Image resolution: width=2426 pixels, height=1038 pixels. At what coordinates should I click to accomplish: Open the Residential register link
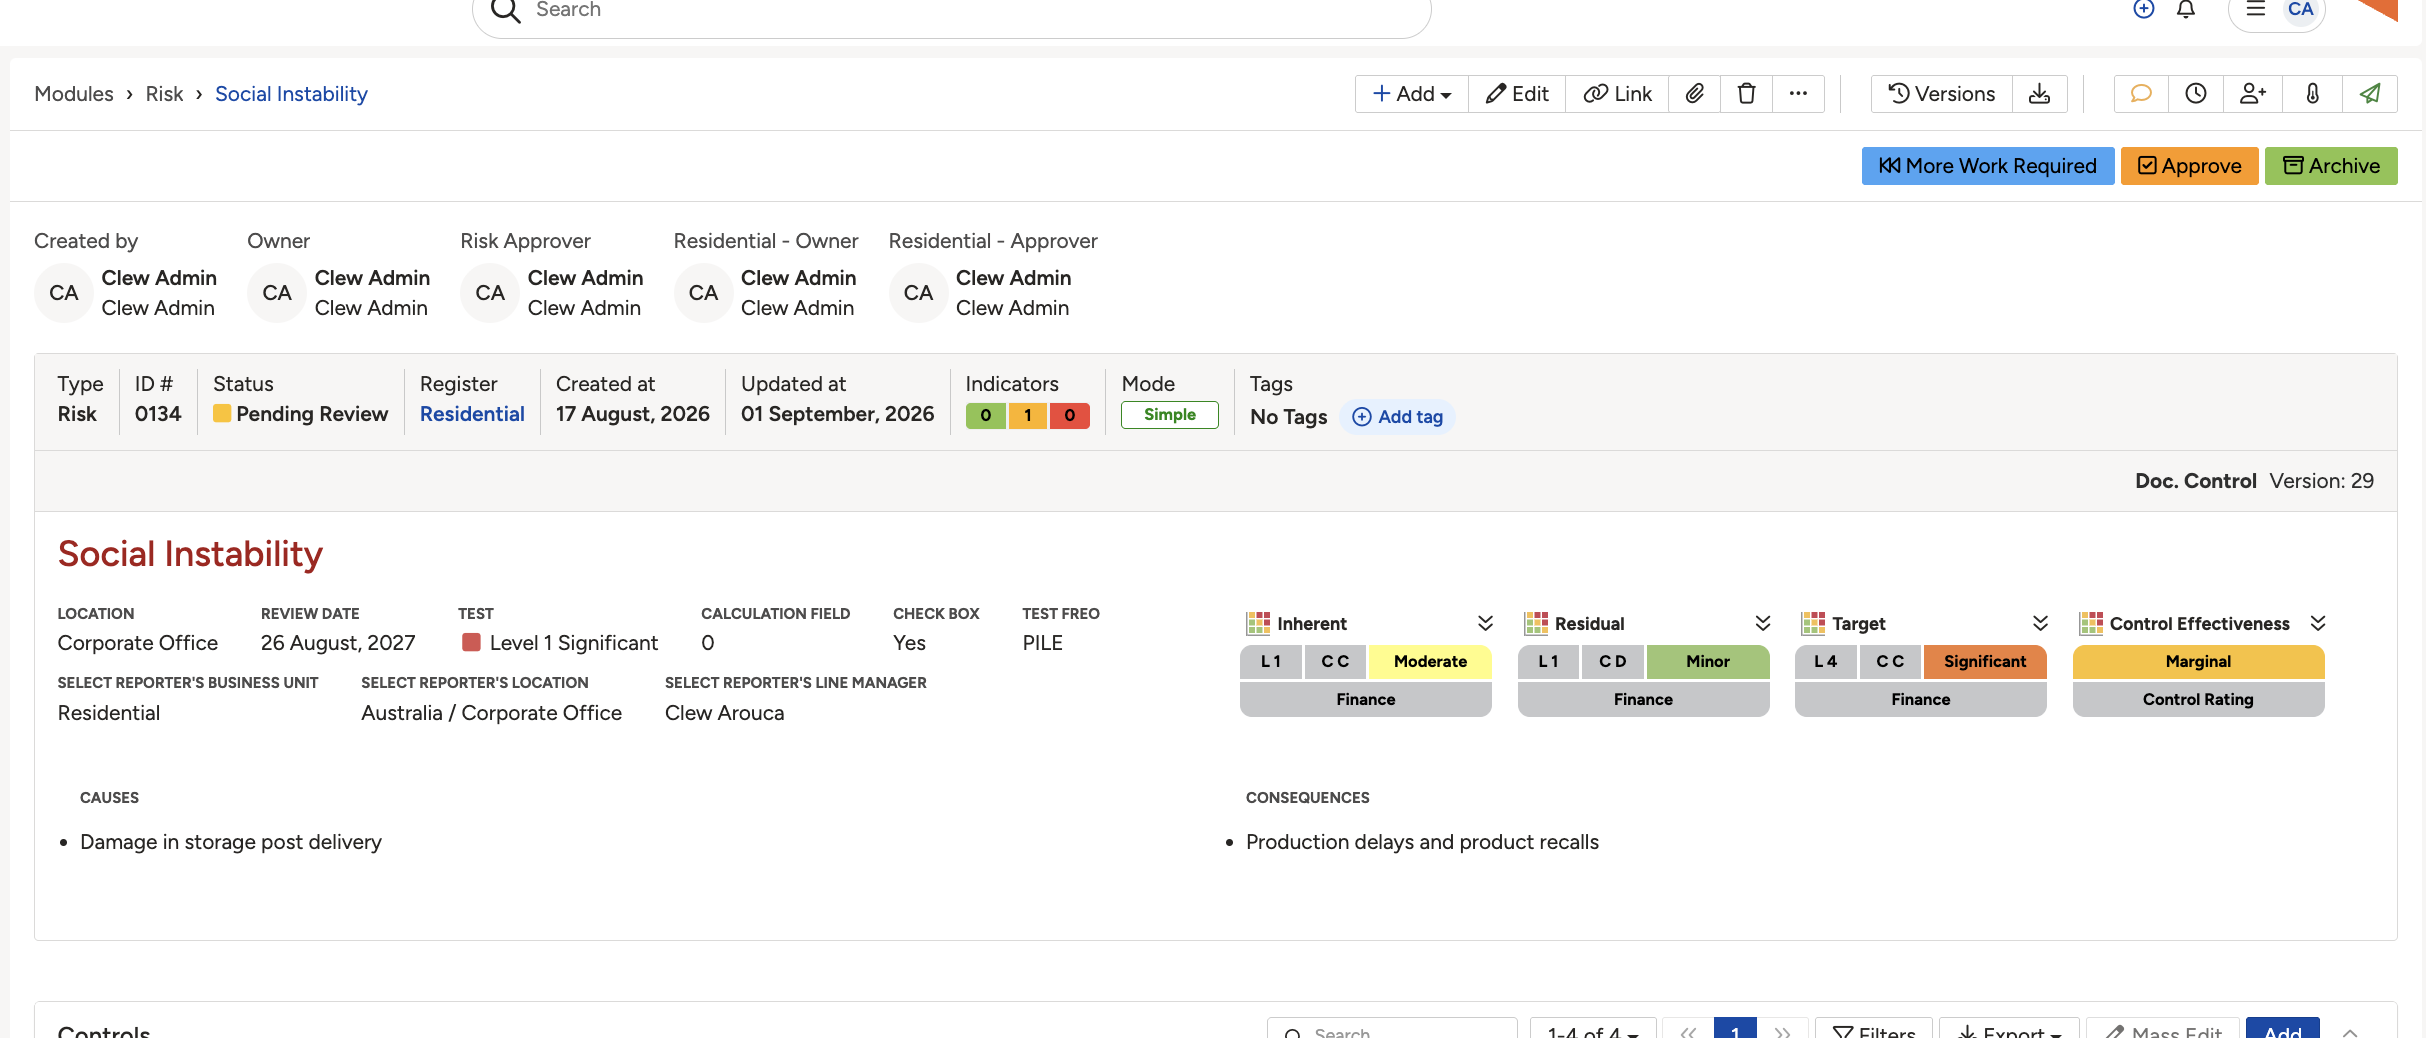pyautogui.click(x=472, y=414)
